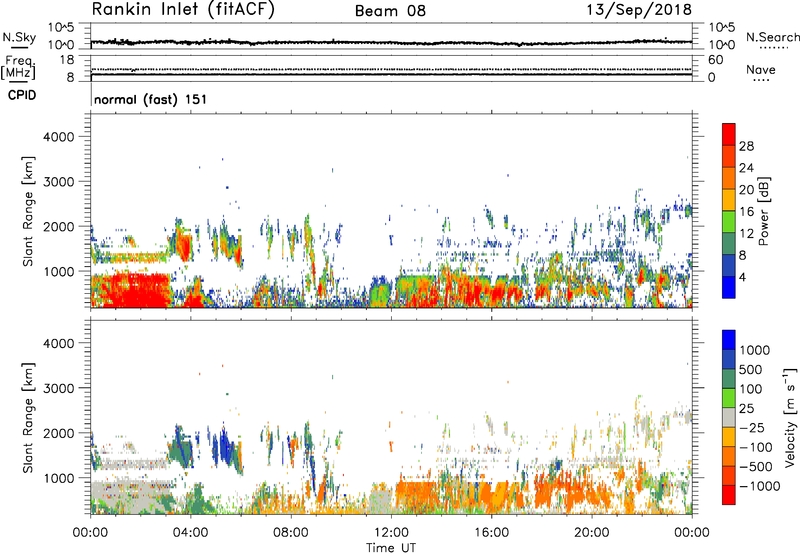
Task: Click the '16' tick on power colorbar
Action: (x=746, y=212)
